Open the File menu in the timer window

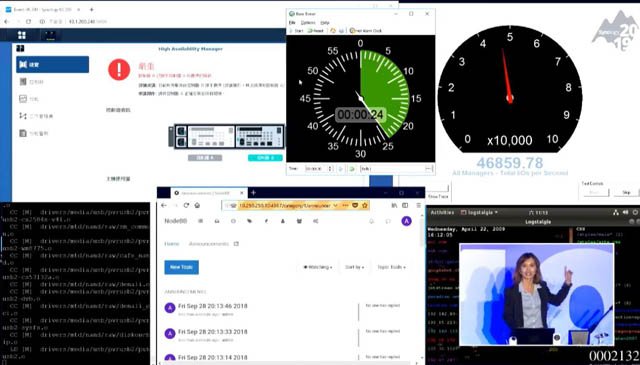[x=292, y=22]
